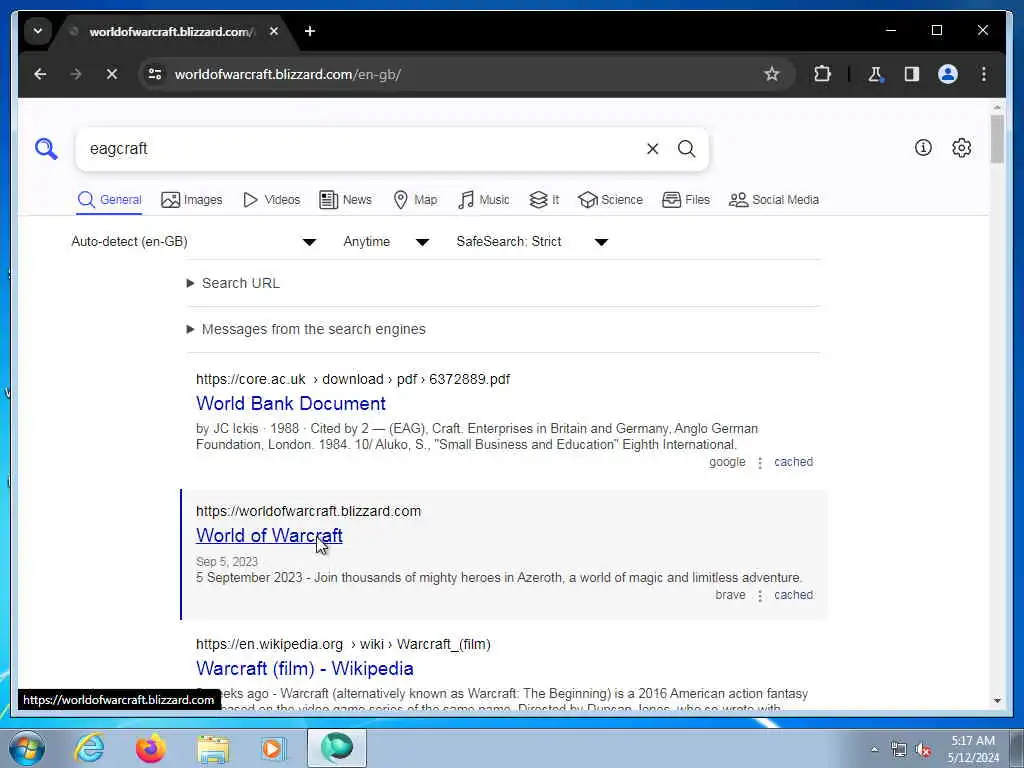
Task: Click google engine label on first result
Action: [x=727, y=462]
